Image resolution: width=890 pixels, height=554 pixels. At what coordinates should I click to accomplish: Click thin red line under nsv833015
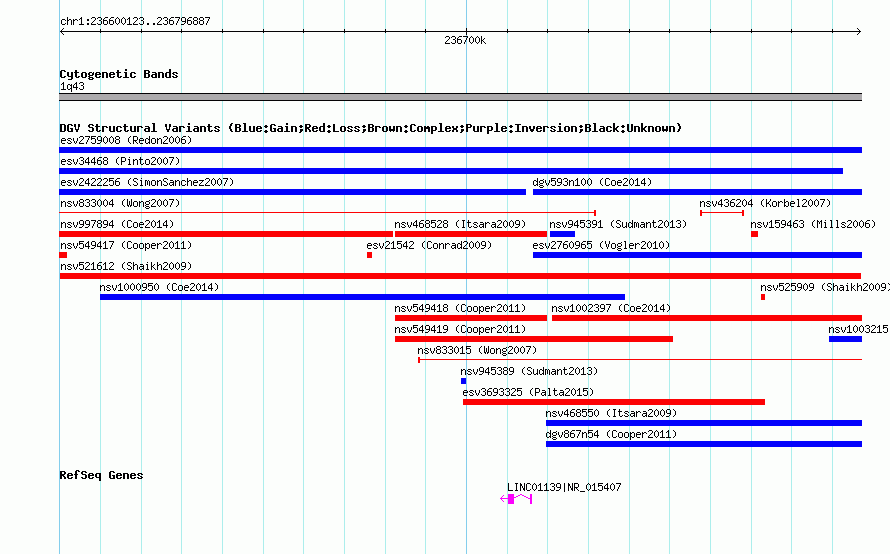640,359
